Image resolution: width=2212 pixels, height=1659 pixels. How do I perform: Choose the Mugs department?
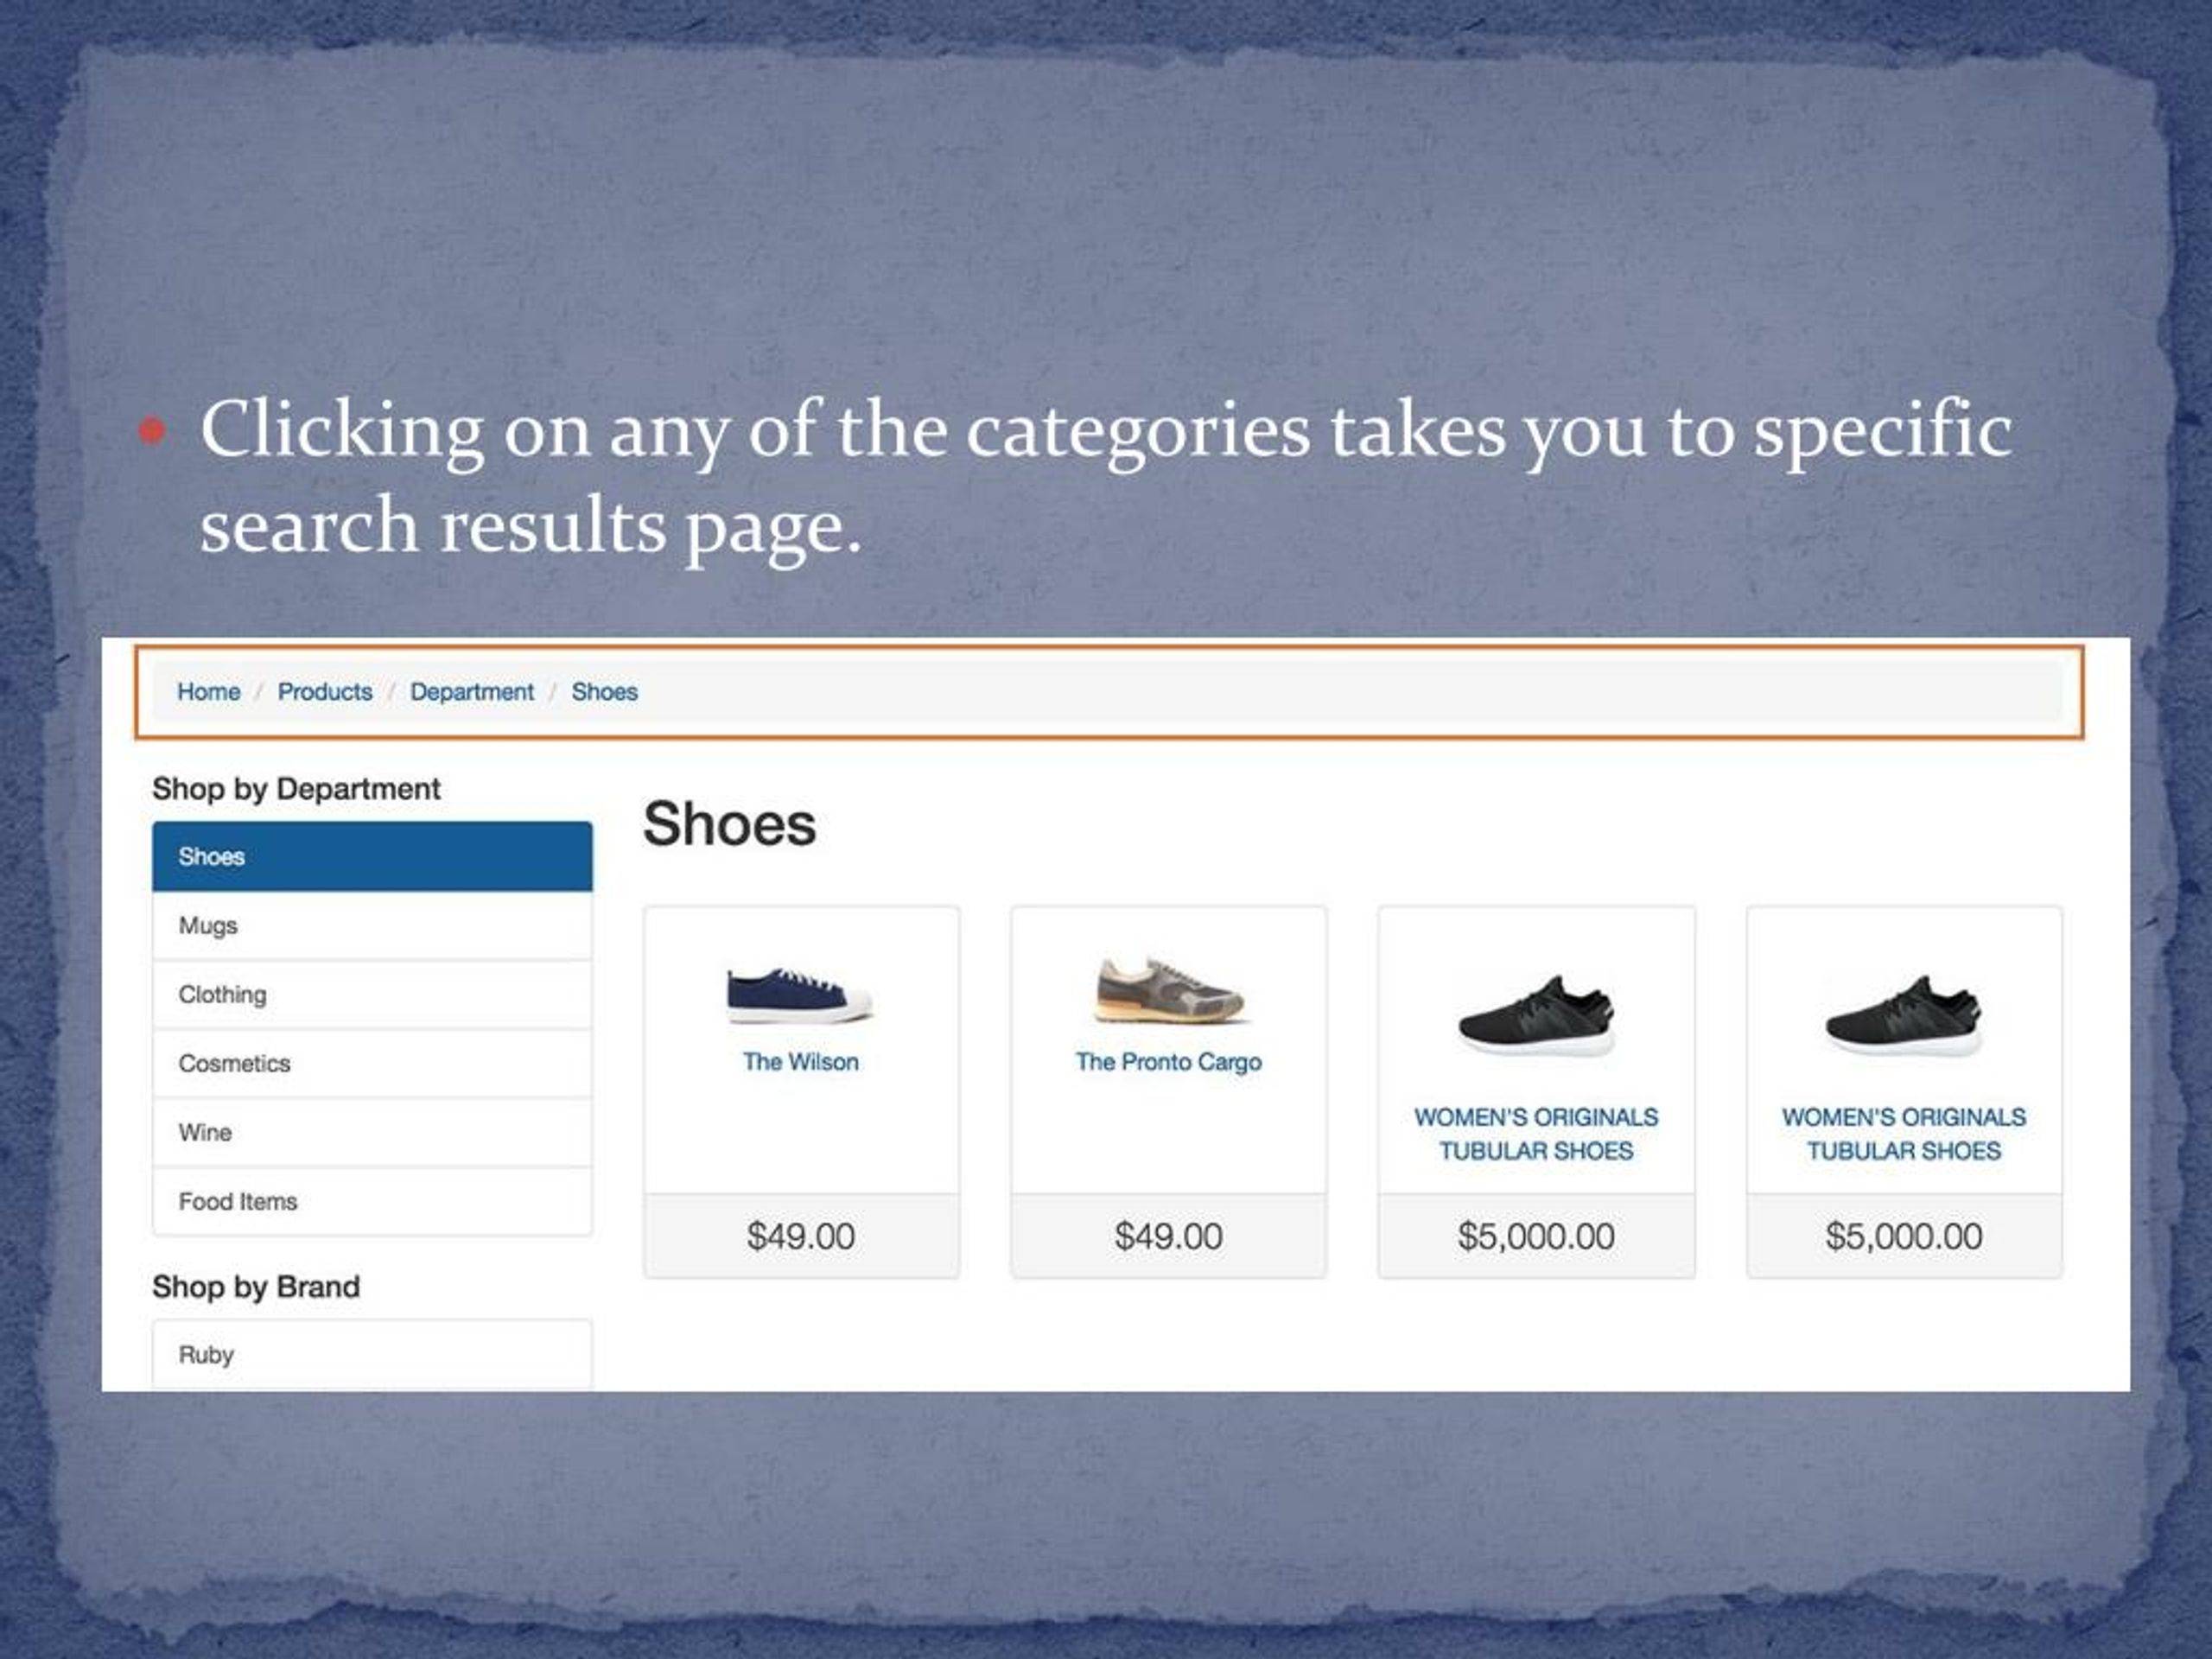pyautogui.click(x=372, y=925)
